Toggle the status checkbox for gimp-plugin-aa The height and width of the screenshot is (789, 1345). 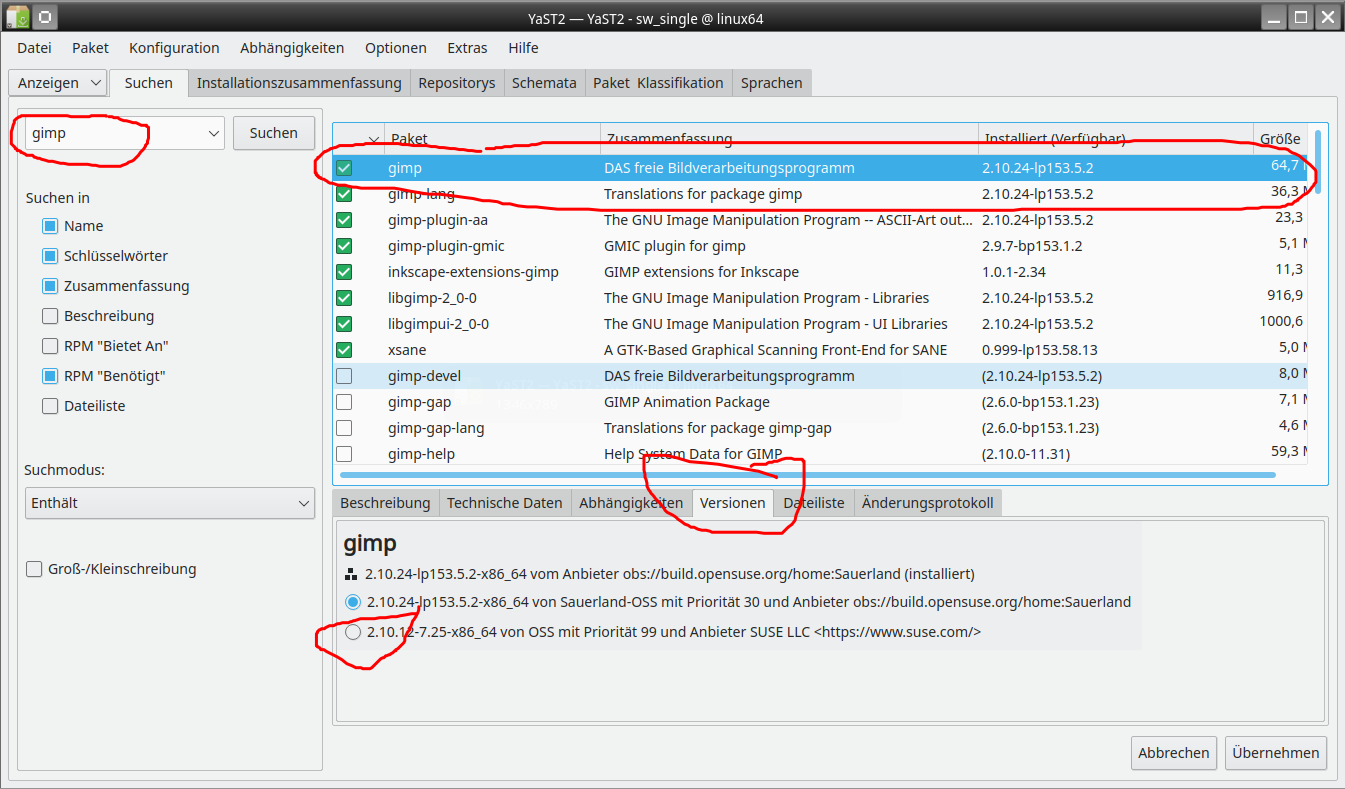coord(344,220)
